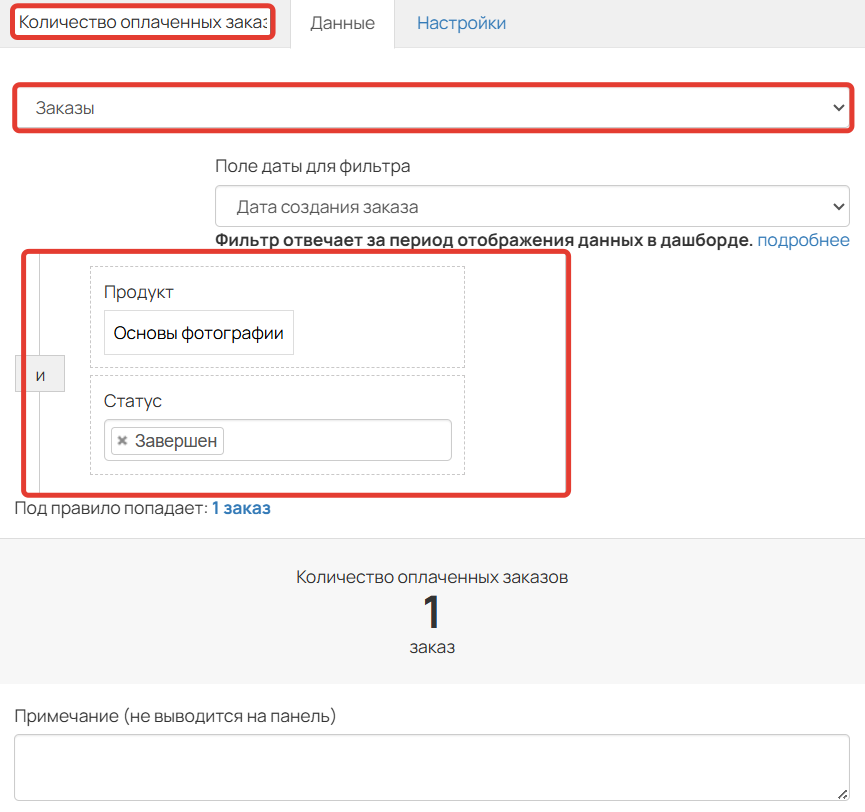The image size is (865, 812).
Task: Edit the widget title input field
Action: [x=143, y=22]
